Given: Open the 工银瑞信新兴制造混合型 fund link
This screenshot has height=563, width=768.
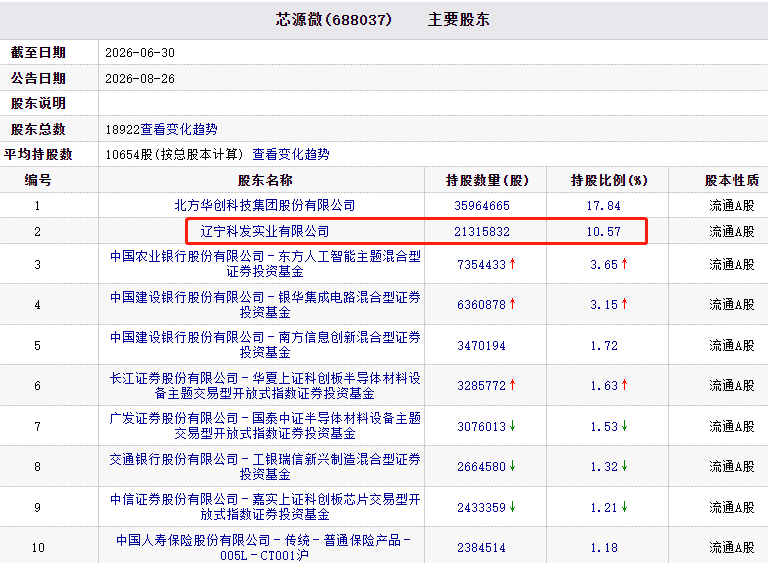Looking at the screenshot, I should pos(264,466).
